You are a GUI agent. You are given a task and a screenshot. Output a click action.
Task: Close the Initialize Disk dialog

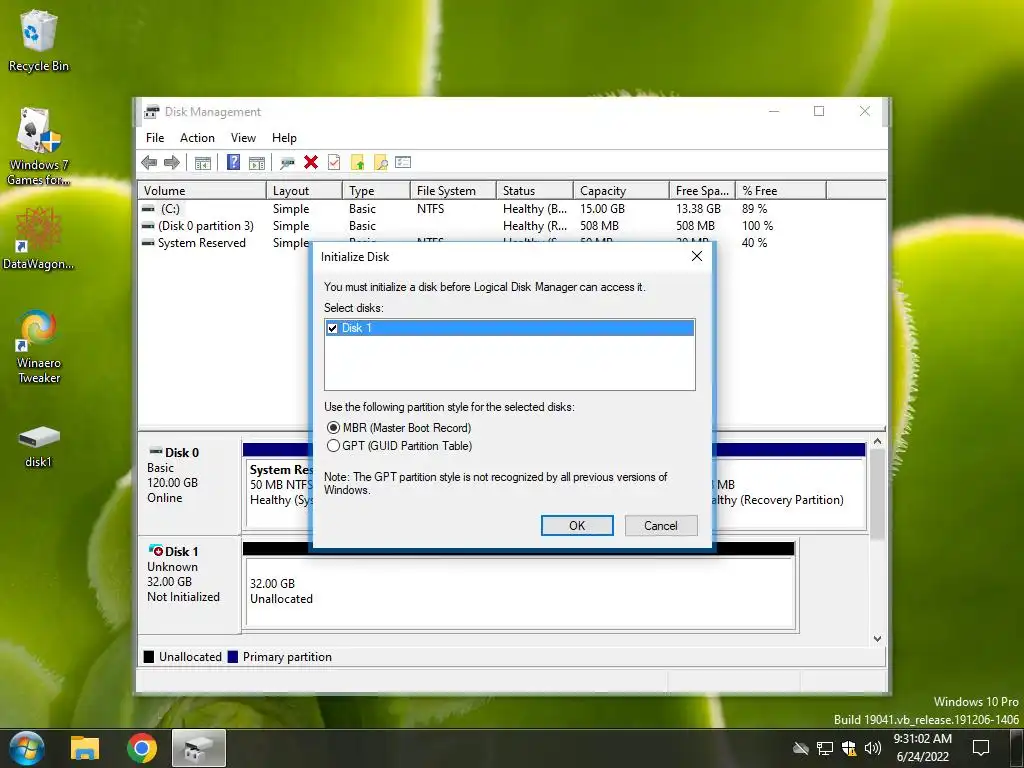pos(697,256)
